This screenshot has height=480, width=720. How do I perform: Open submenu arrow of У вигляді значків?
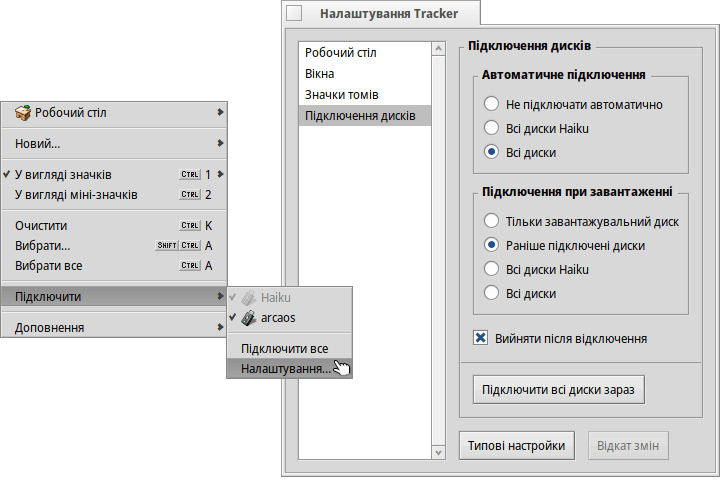point(220,174)
